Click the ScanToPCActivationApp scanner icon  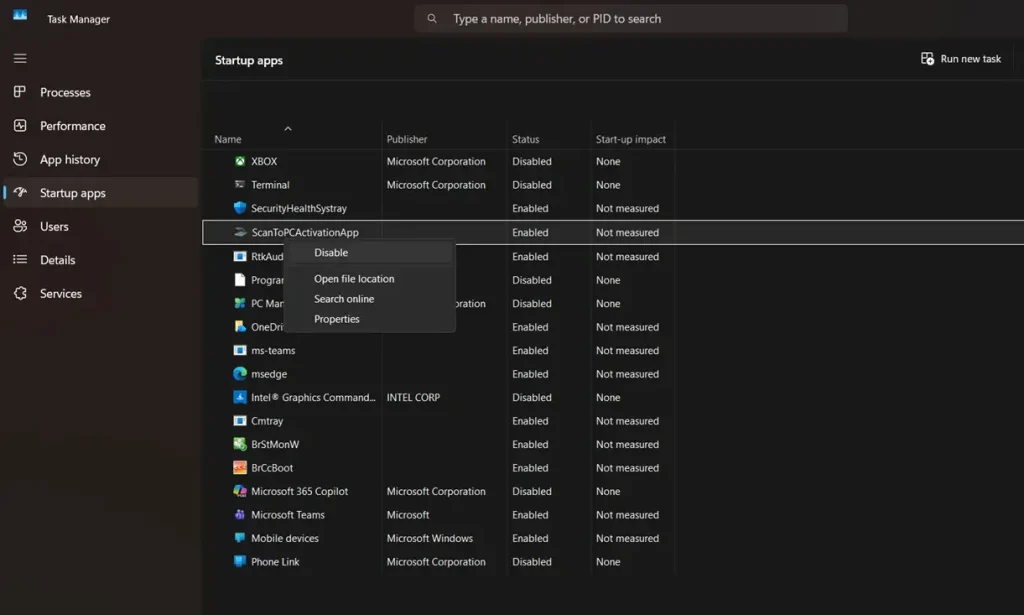click(x=240, y=232)
